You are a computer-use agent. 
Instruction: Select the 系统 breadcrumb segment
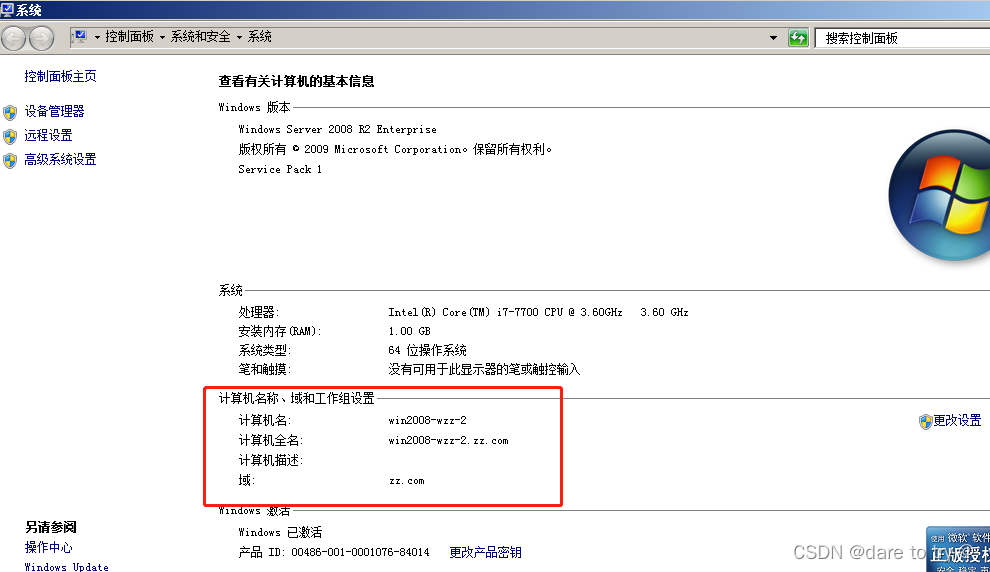click(x=259, y=37)
